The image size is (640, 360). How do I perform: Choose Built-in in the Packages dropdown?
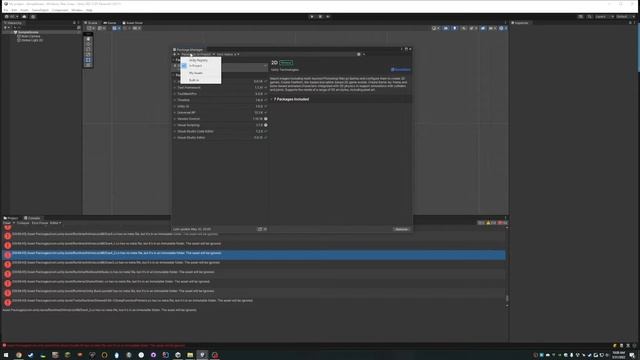(194, 80)
